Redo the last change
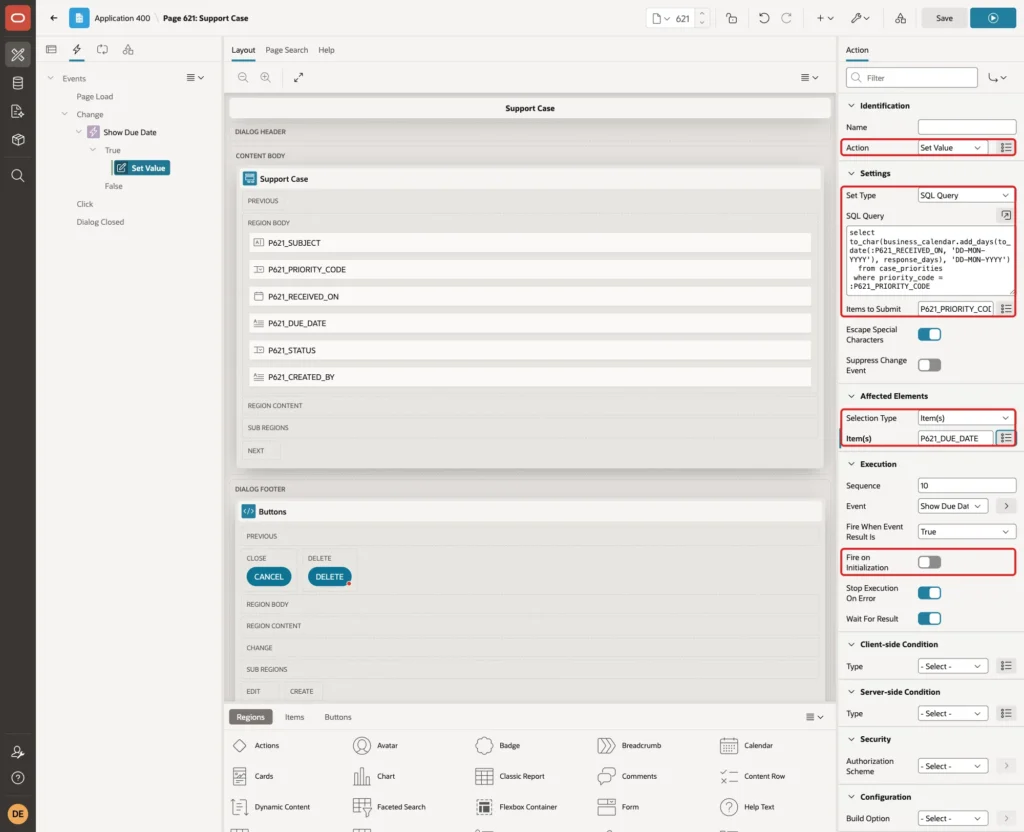Screen dimensions: 1024x832 click(786, 18)
